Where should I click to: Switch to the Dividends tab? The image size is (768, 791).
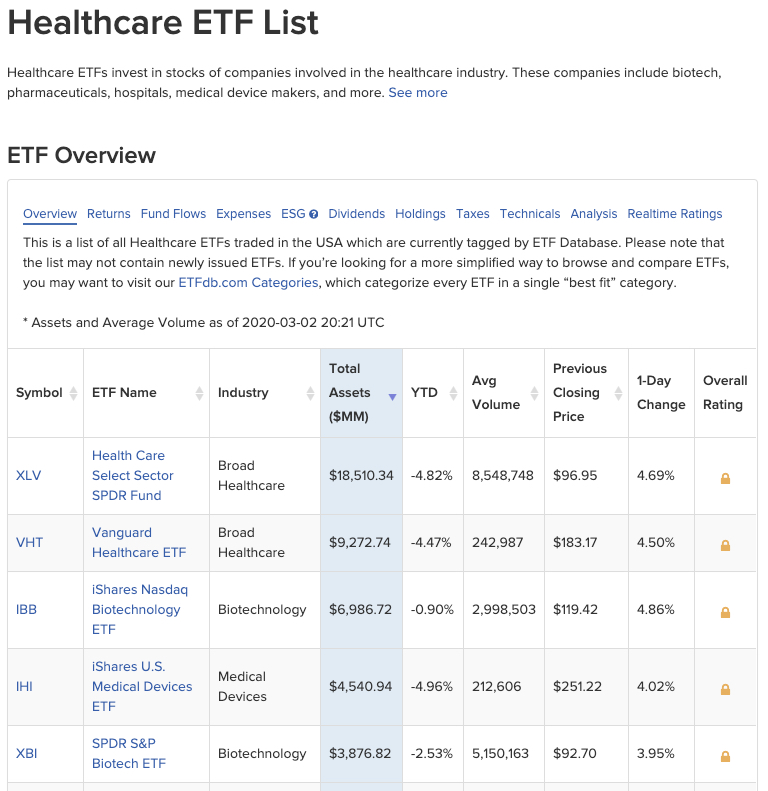click(356, 214)
